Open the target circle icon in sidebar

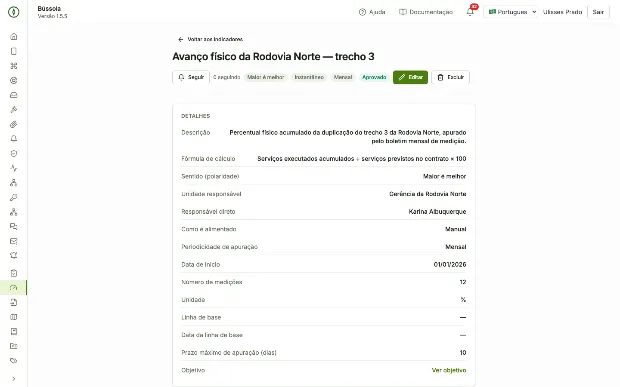point(13,81)
